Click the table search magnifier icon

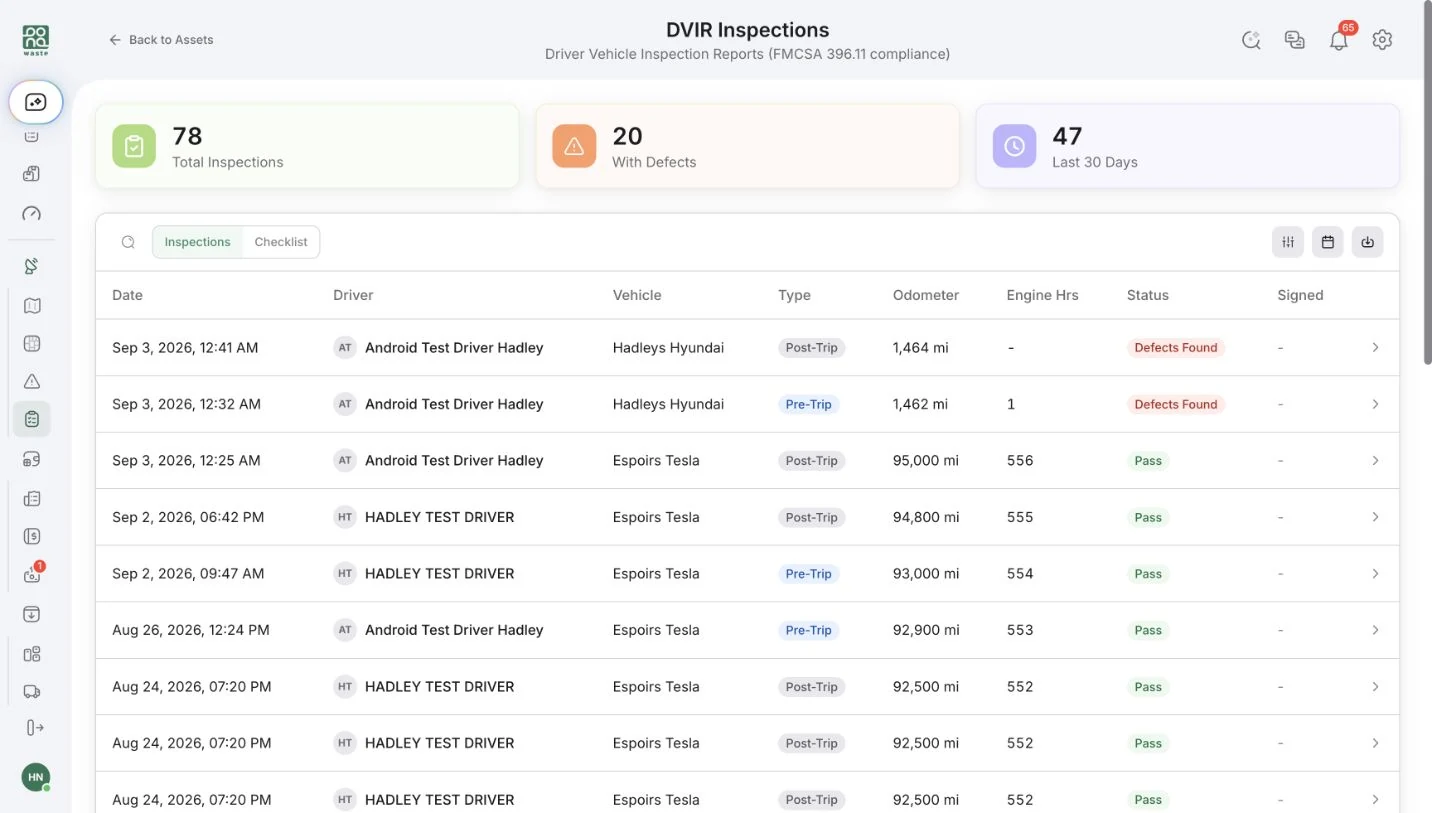point(128,242)
